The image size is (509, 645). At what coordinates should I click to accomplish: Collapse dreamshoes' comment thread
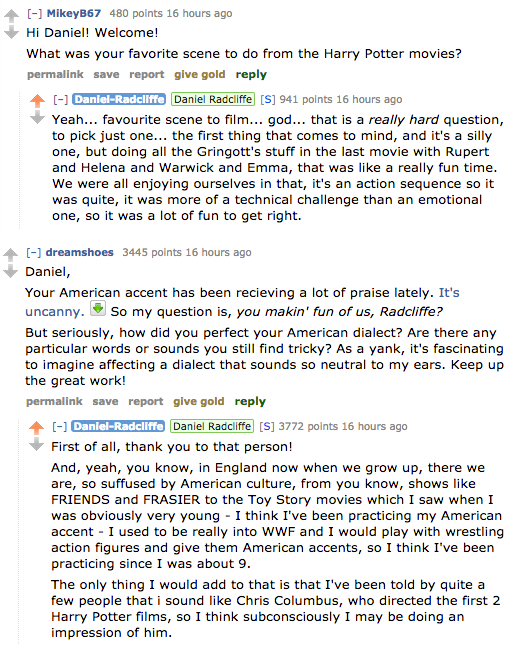coord(34,252)
